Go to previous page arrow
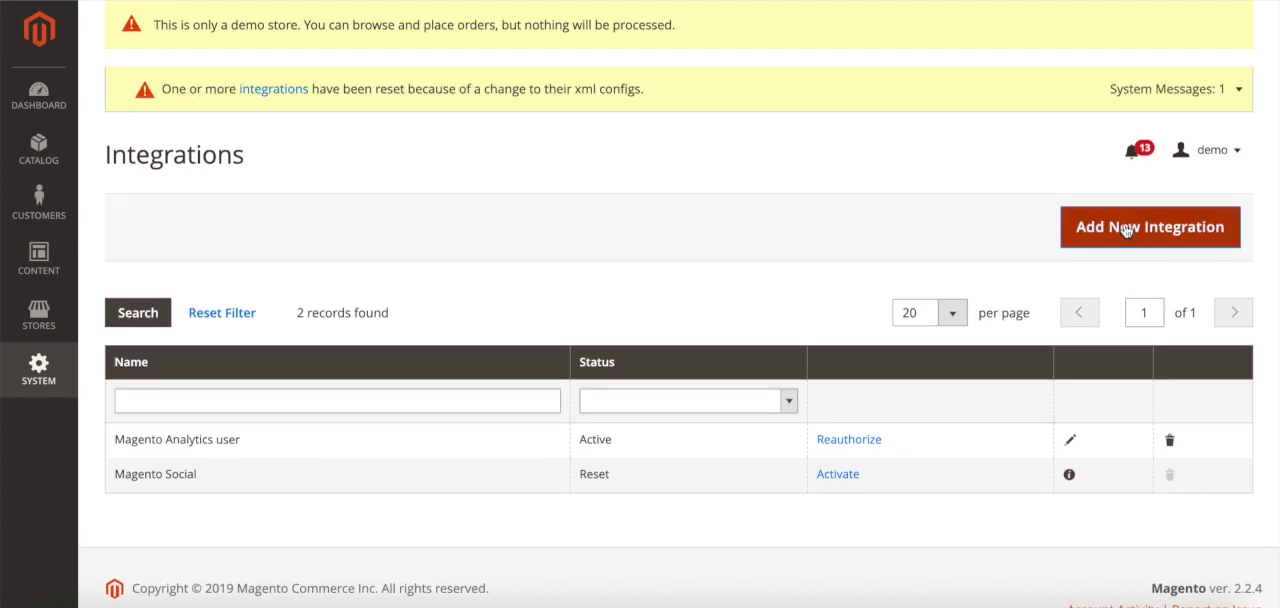Viewport: 1280px width, 608px height. tap(1078, 313)
